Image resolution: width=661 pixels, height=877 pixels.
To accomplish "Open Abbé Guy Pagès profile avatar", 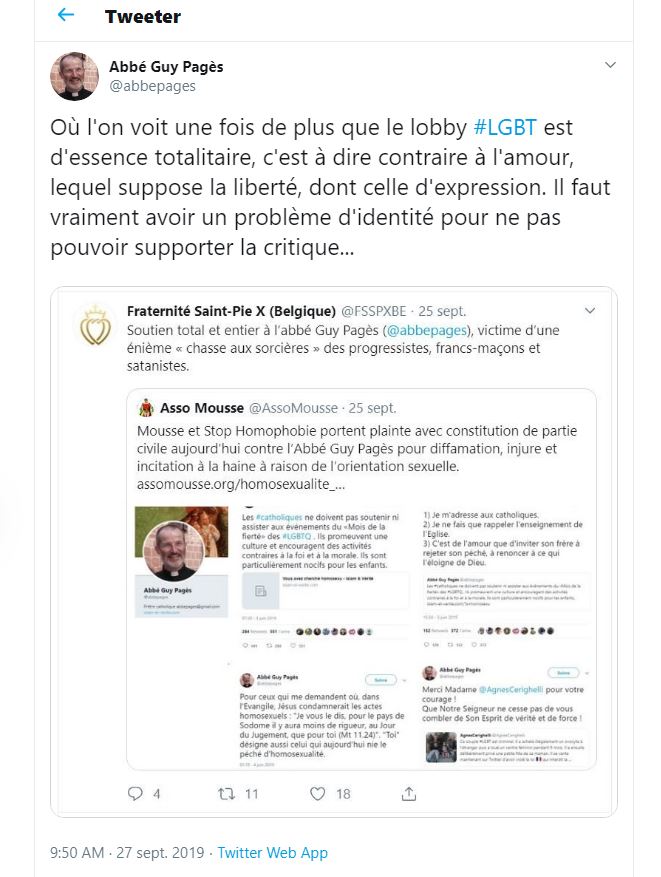I will pyautogui.click(x=74, y=76).
